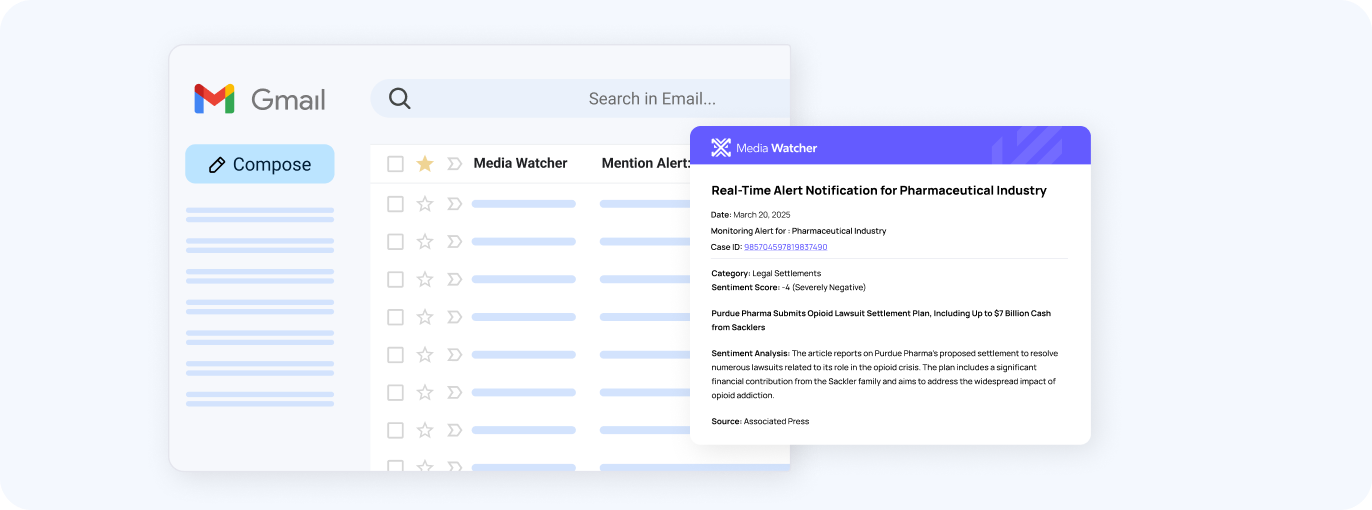Click the search magnifying glass icon
Viewport: 1372px width, 510px height.
pos(399,98)
